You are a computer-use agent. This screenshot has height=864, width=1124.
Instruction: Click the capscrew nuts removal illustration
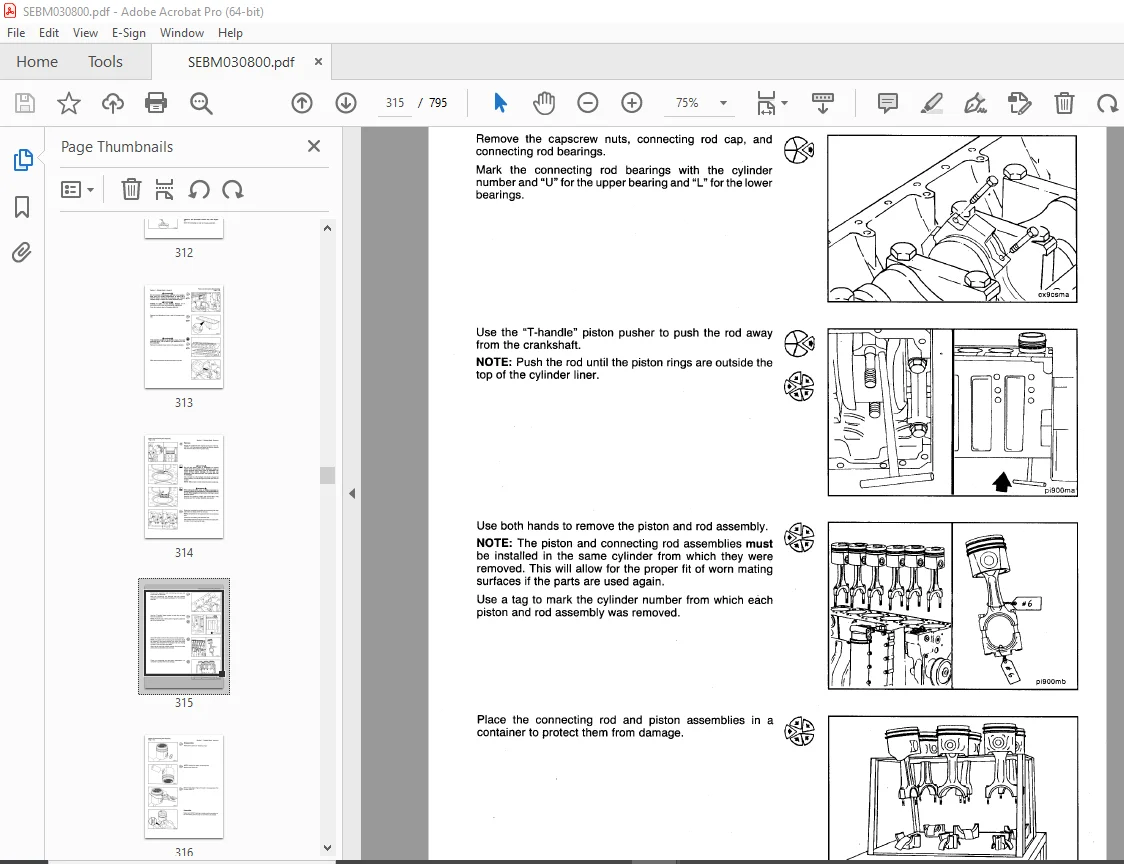952,219
